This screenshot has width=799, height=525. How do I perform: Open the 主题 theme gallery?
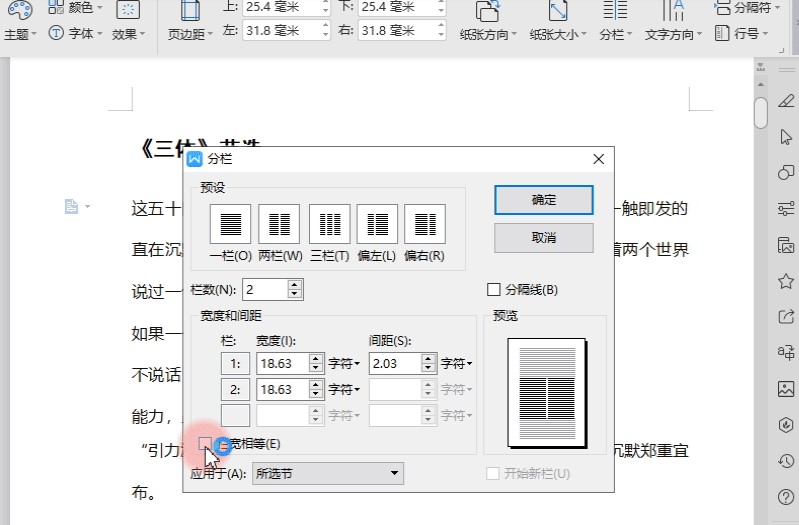[x=19, y=20]
